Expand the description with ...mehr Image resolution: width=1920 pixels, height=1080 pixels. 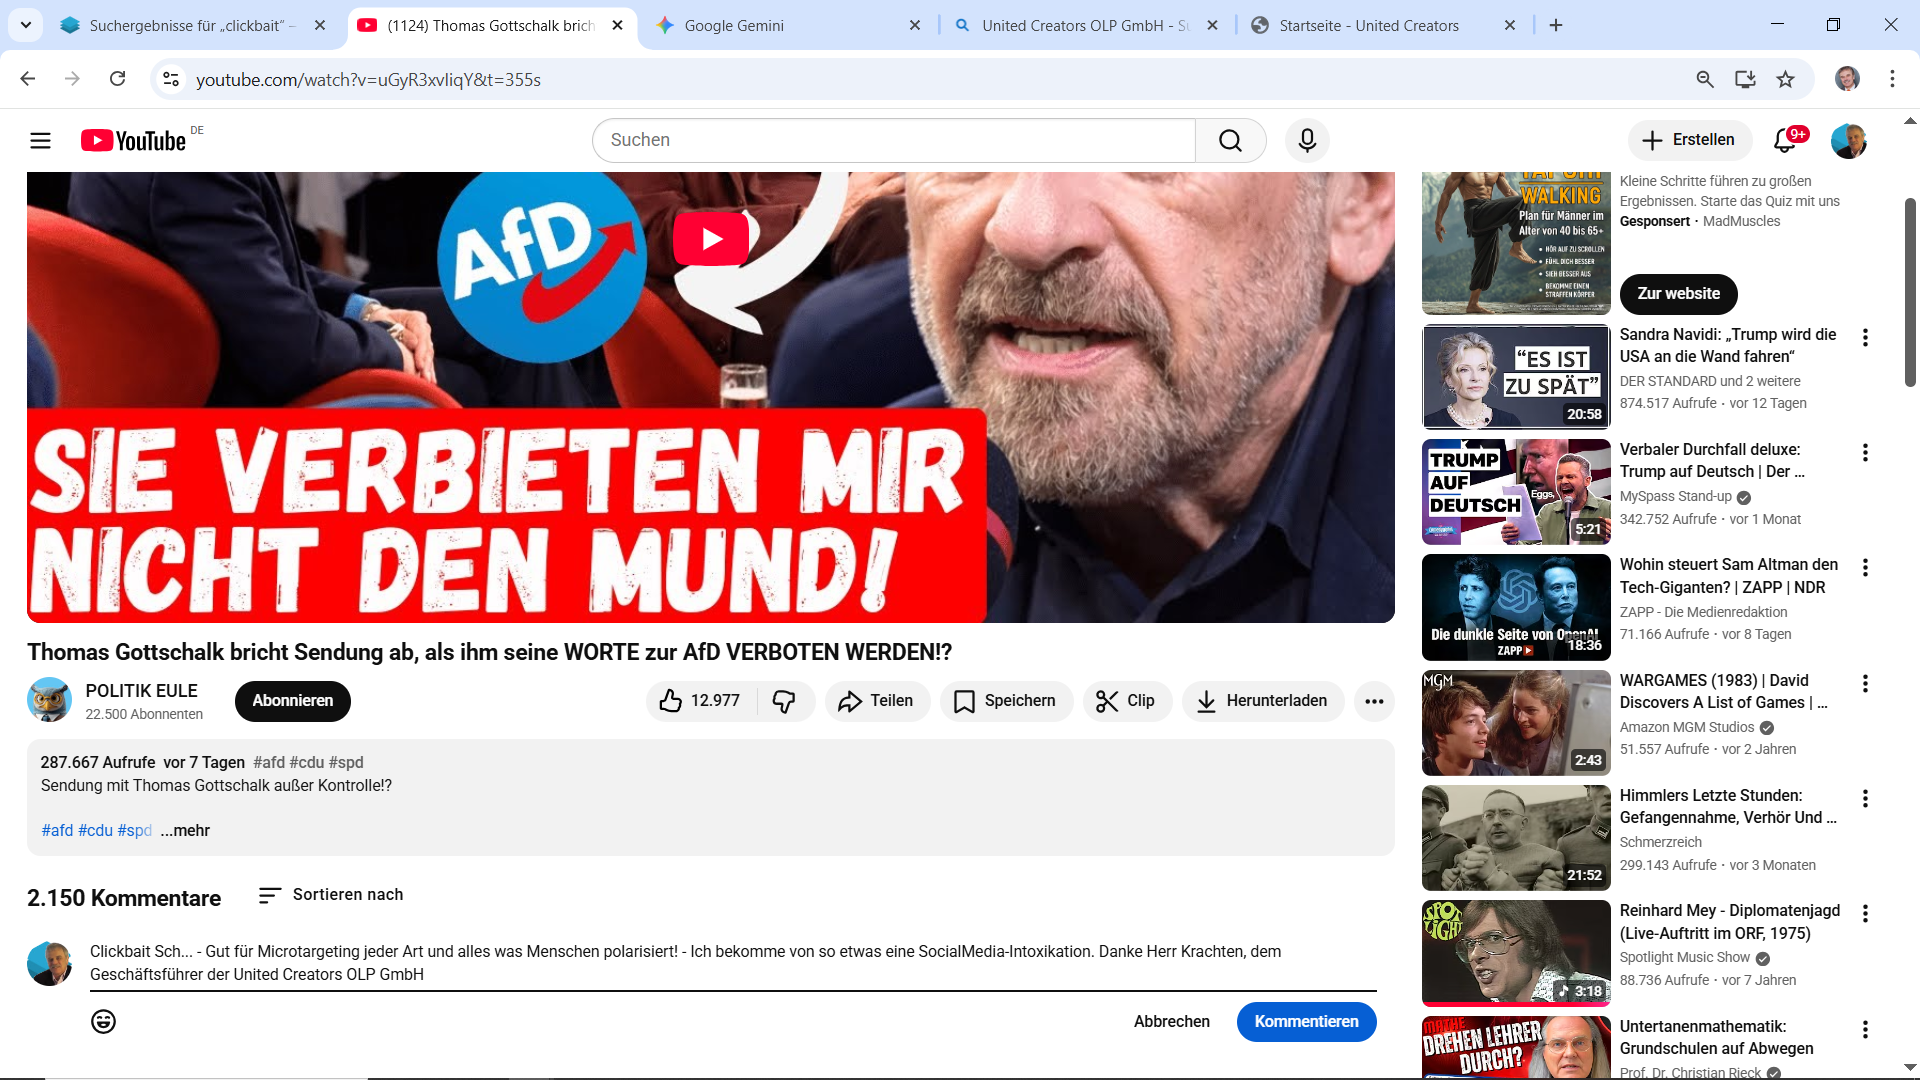coord(185,830)
